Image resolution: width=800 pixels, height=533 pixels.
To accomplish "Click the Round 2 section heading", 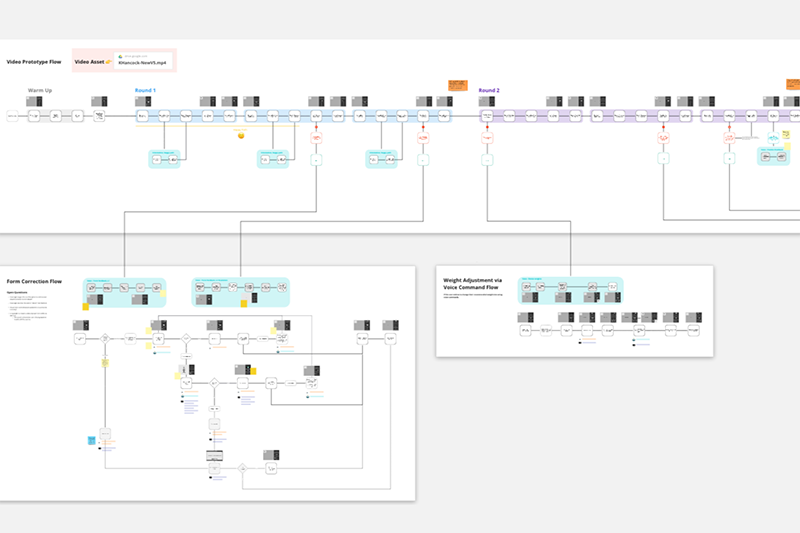I will 489,90.
